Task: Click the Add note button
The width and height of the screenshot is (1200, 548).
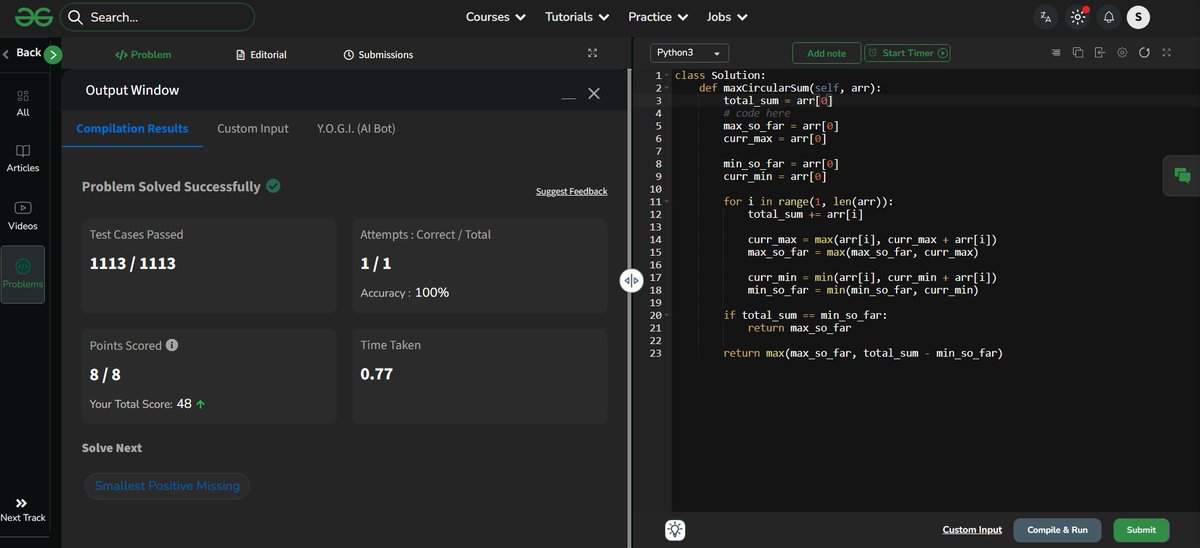Action: [826, 53]
